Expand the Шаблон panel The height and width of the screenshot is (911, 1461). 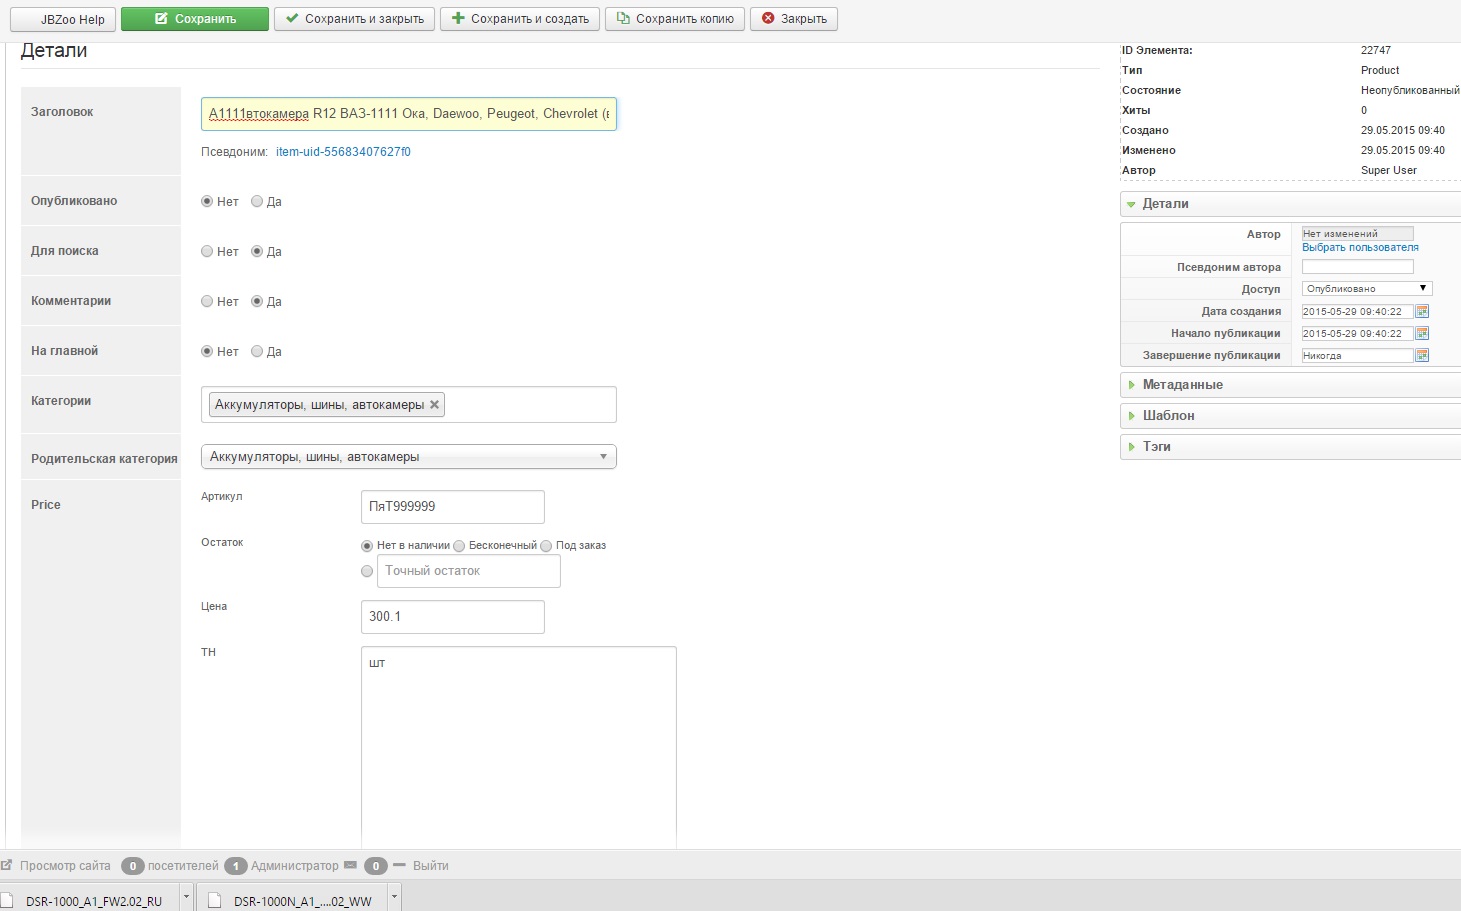pos(1168,416)
